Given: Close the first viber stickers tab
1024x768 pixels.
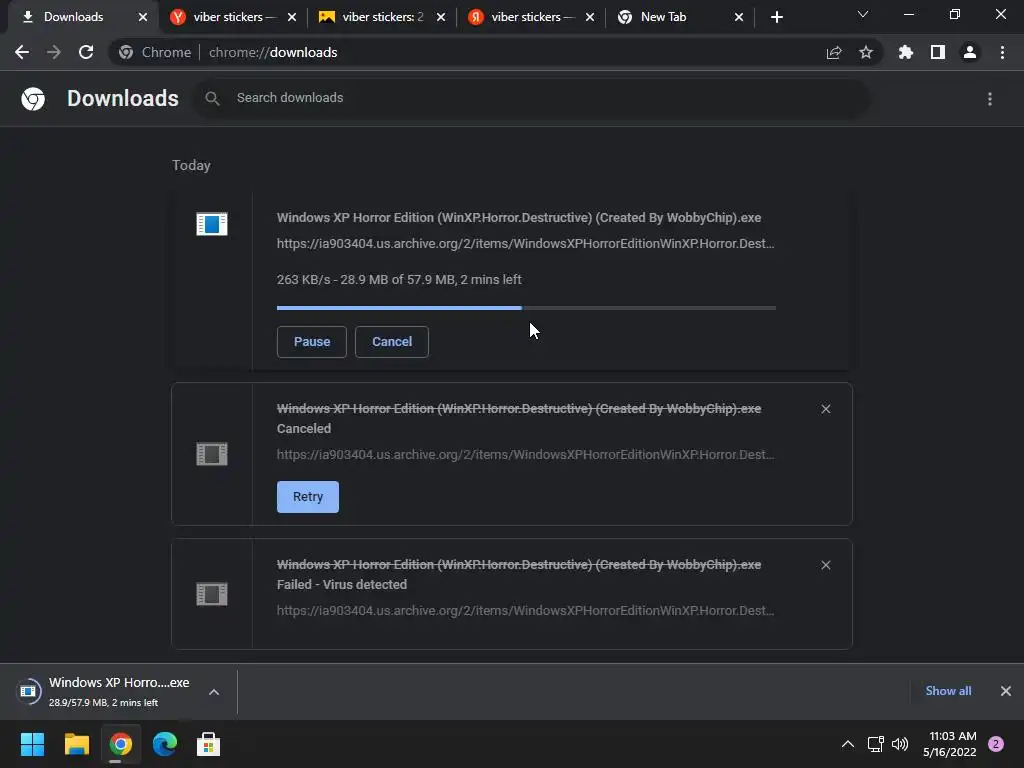Looking at the screenshot, I should [292, 17].
